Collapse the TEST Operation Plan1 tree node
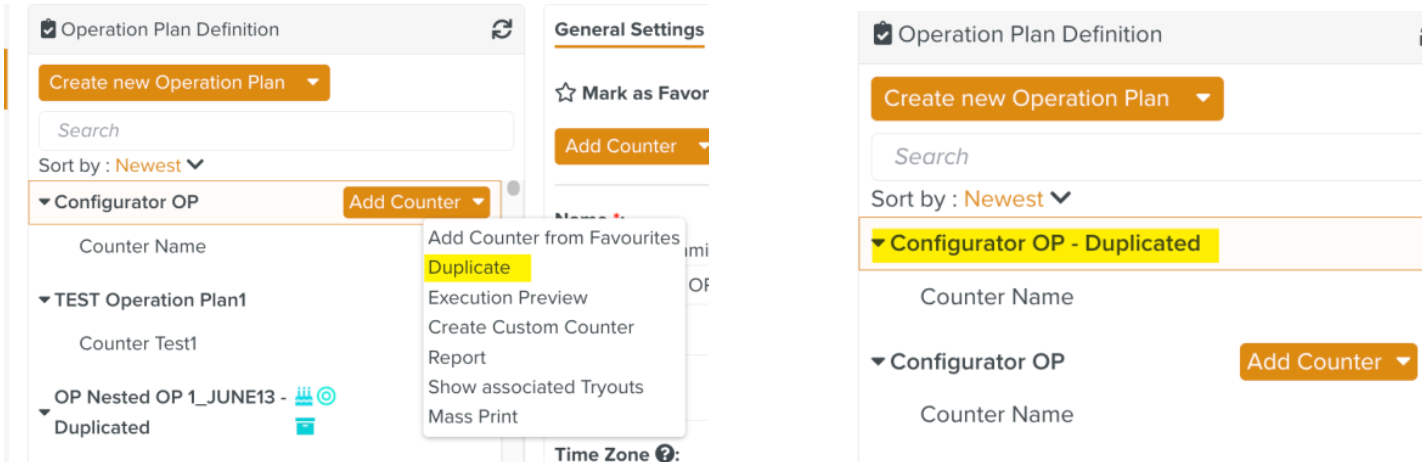 click(x=44, y=300)
